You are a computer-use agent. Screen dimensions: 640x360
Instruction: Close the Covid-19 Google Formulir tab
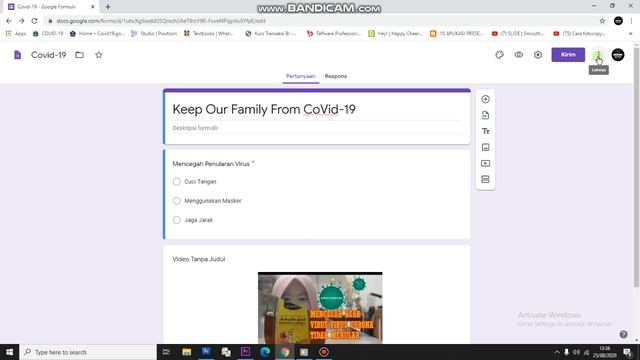pyautogui.click(x=93, y=7)
